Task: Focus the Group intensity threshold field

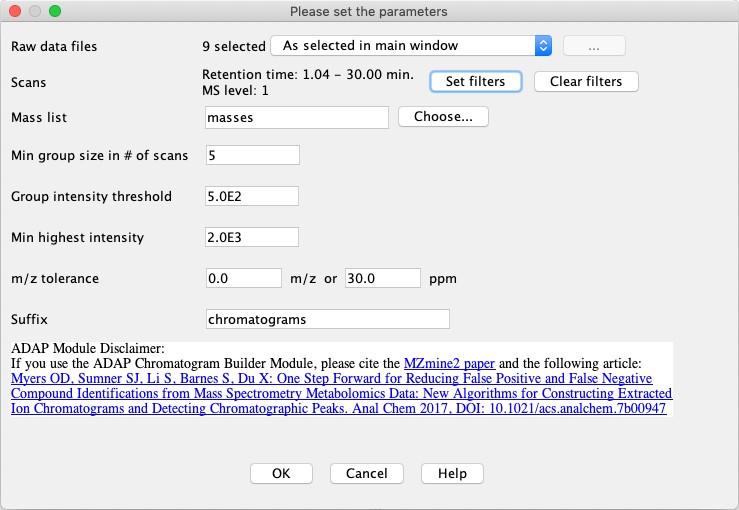Action: (x=252, y=196)
